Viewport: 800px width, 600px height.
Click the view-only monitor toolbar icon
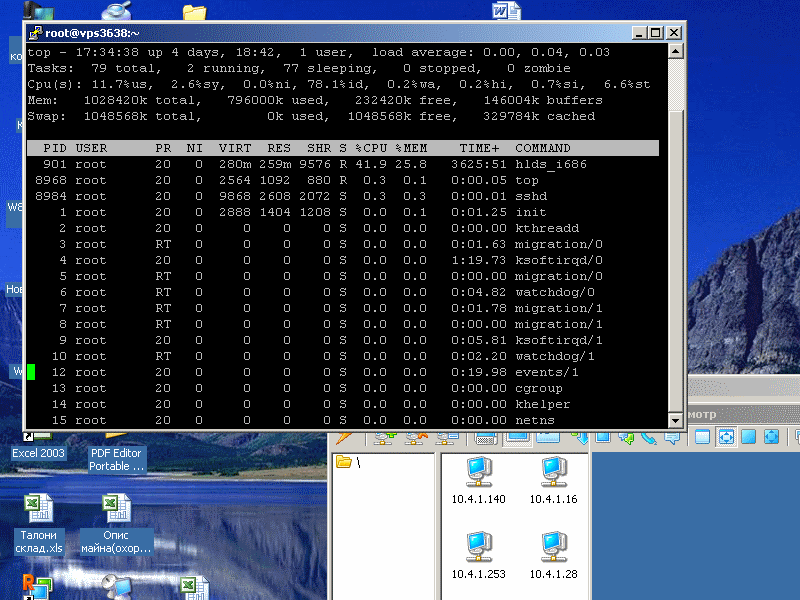tap(548, 437)
